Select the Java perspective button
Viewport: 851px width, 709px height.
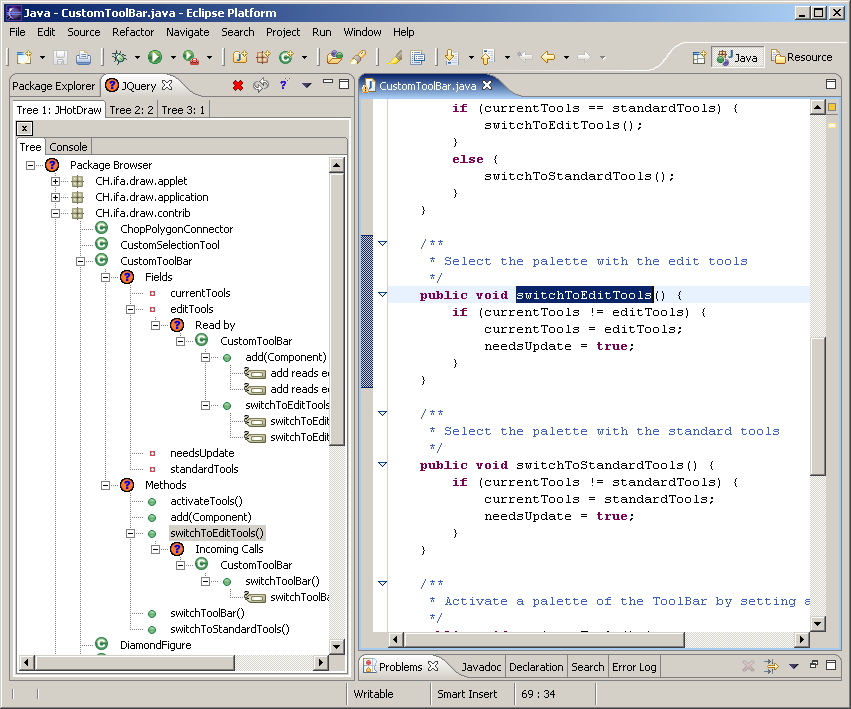coord(738,57)
